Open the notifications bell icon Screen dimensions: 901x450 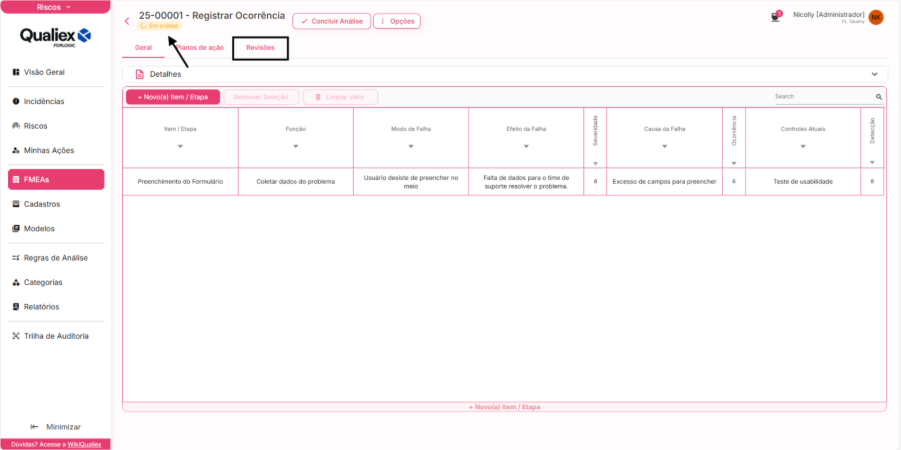(775, 17)
